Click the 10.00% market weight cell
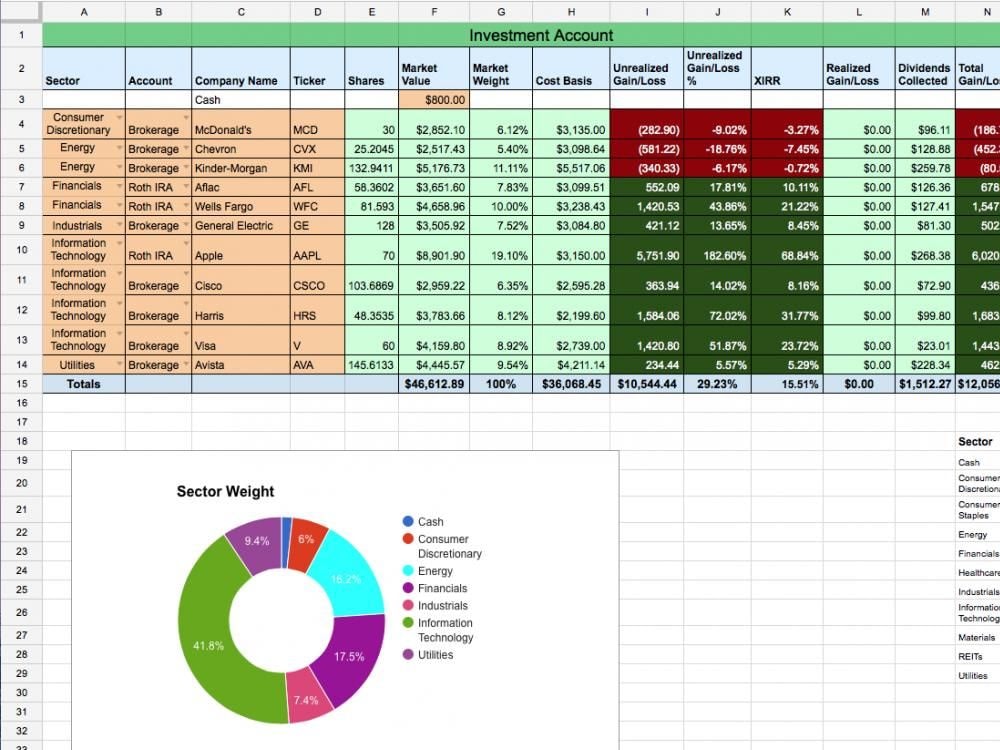This screenshot has height=750, width=1000. point(501,206)
